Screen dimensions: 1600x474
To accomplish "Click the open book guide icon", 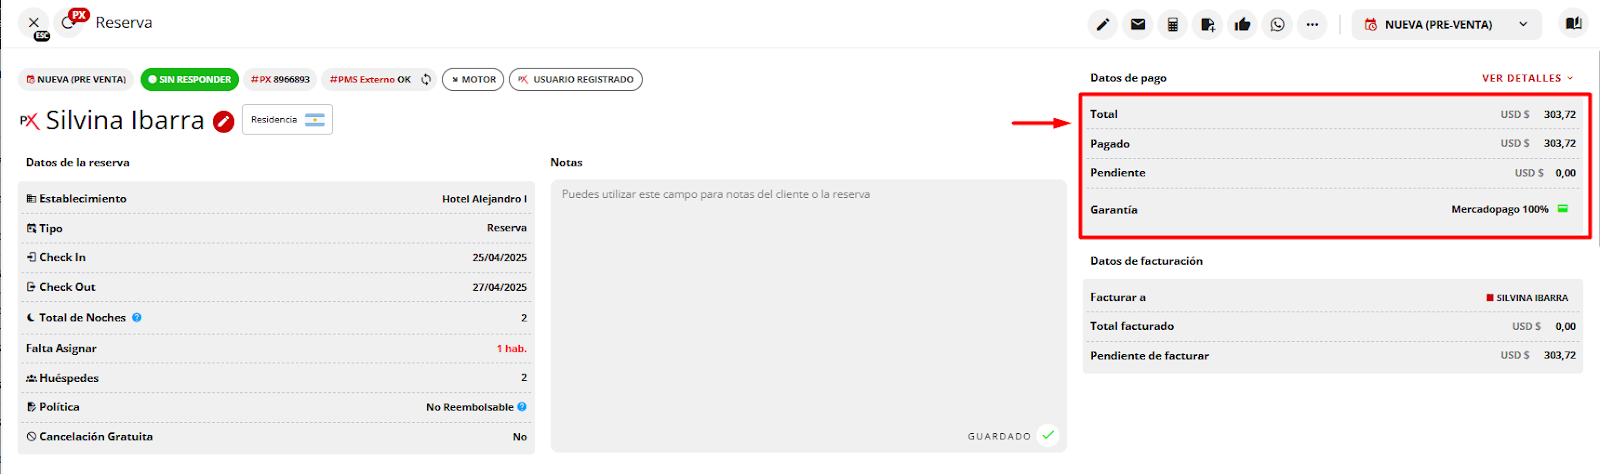I will (x=1573, y=24).
